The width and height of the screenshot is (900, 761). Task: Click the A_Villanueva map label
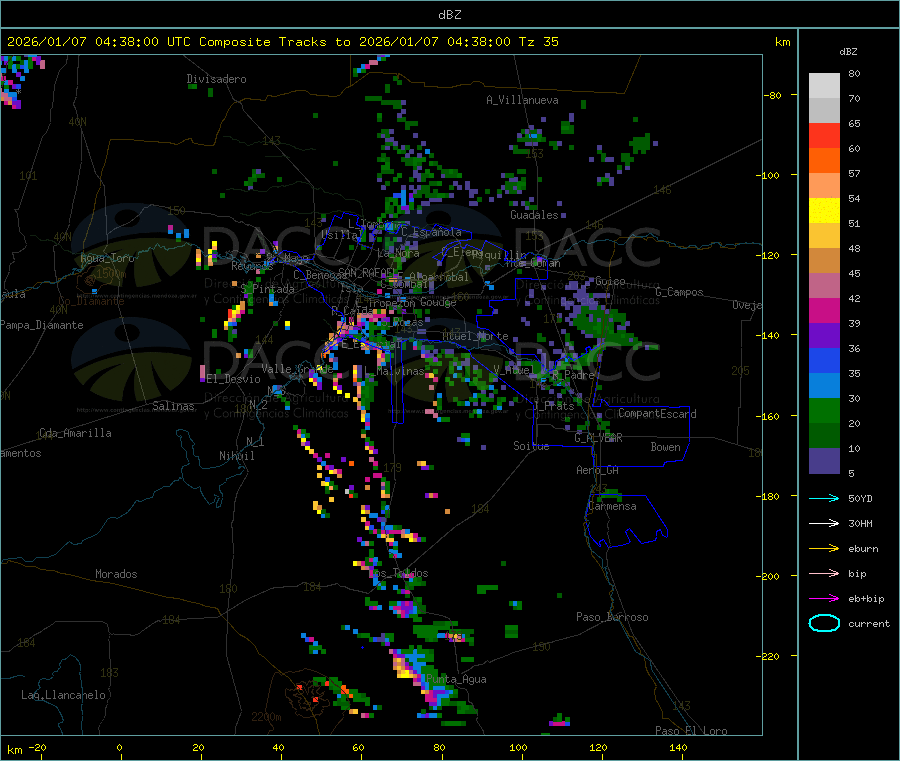(x=522, y=100)
